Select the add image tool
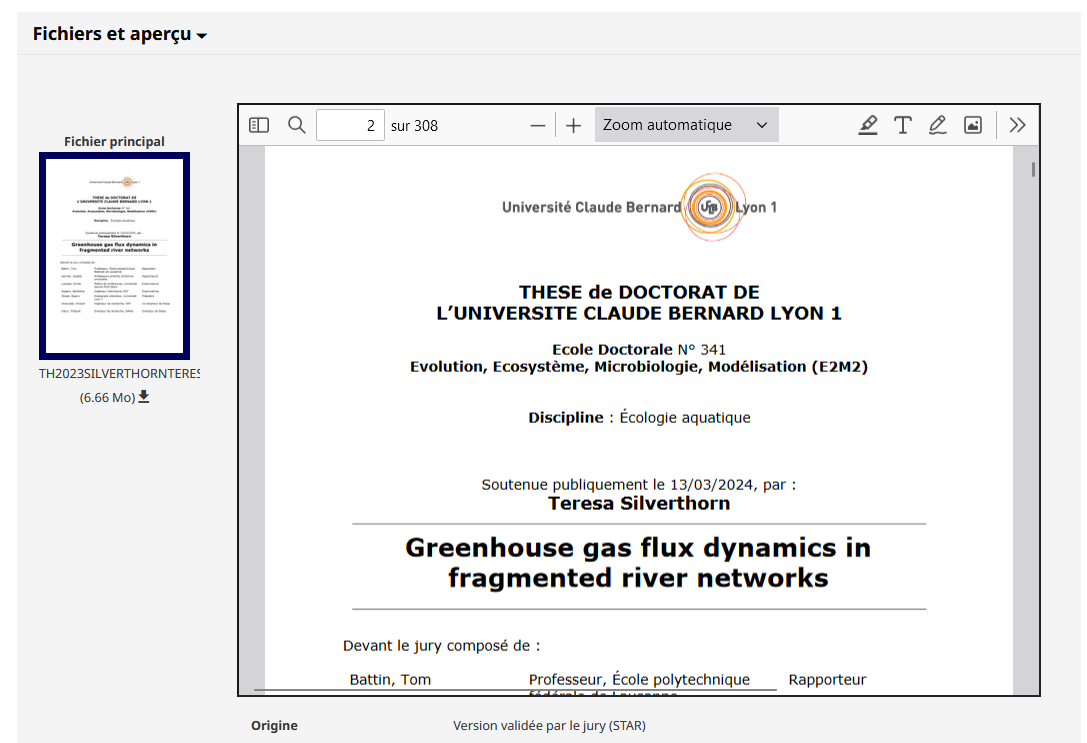The width and height of the screenshot is (1087, 743). 973,125
